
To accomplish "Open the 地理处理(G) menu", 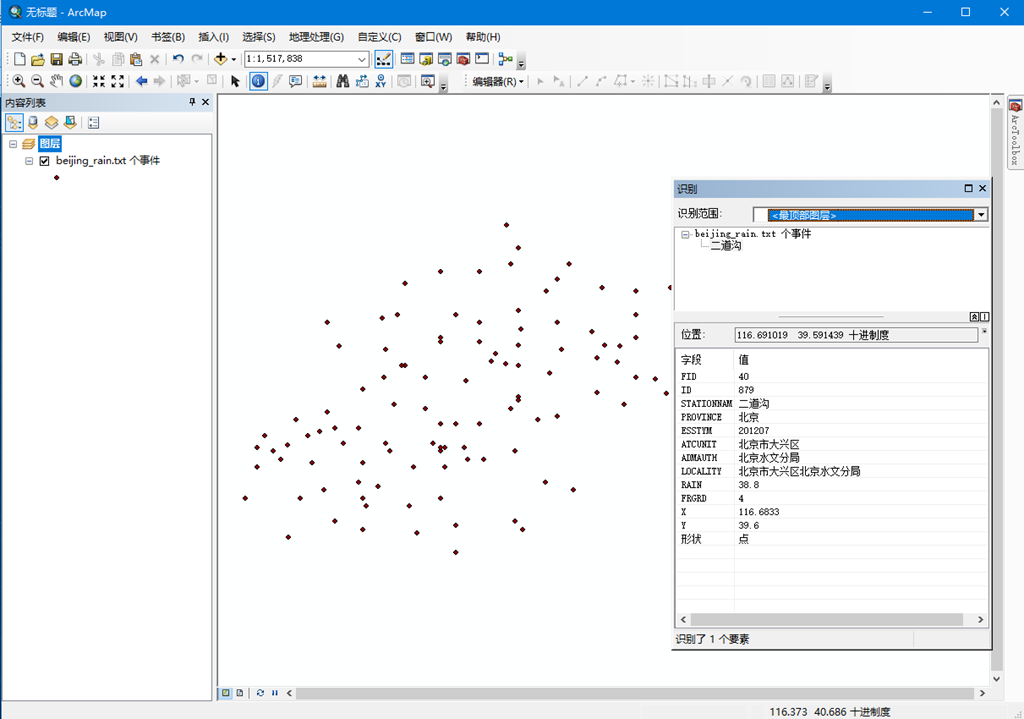I will coord(317,37).
